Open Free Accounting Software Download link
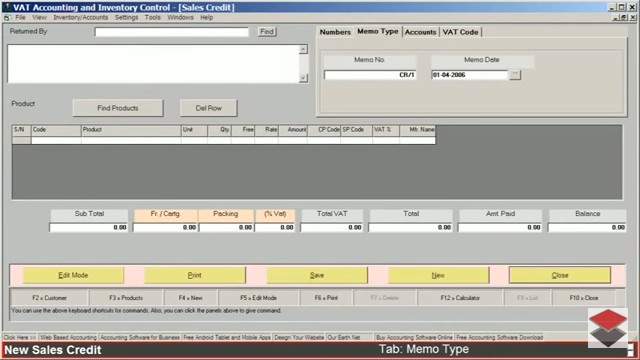 click(x=500, y=338)
